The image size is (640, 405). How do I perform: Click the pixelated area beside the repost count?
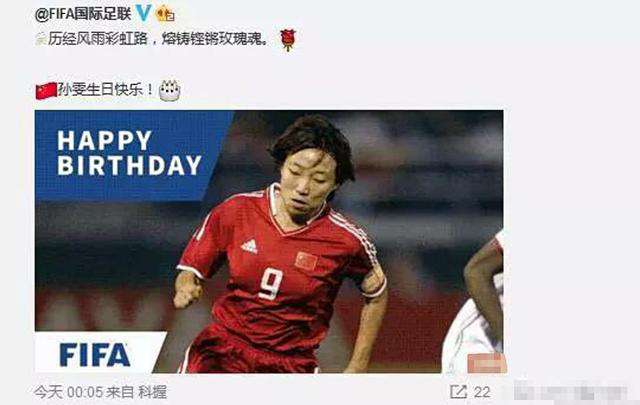point(570,392)
